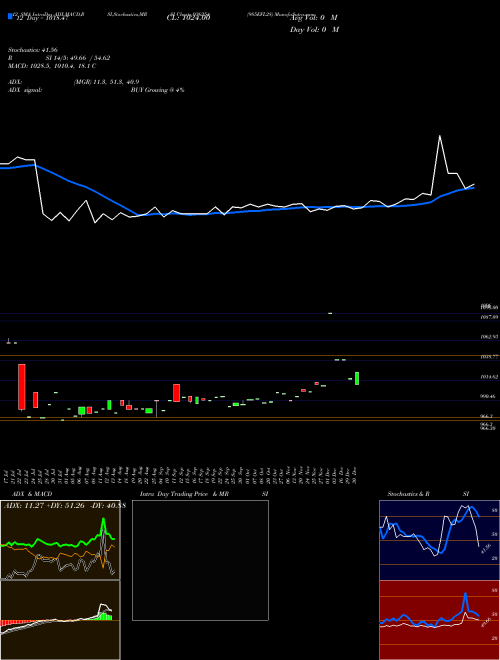Click the ADX signal: label
Image resolution: width=500 pixels, height=660 pixels.
[24, 90]
